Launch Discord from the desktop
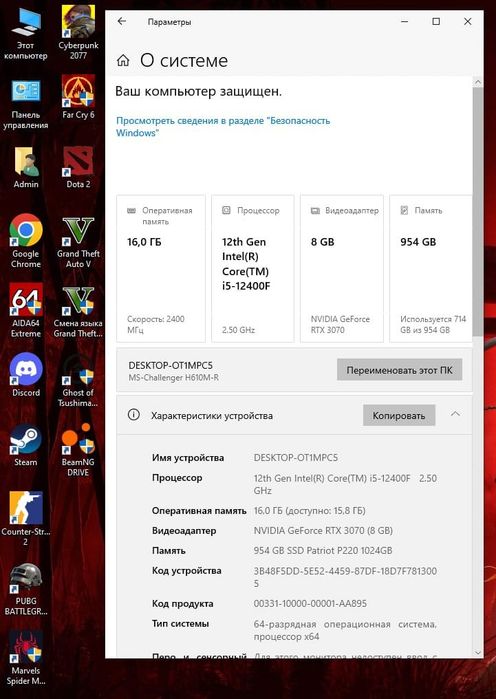 point(26,375)
